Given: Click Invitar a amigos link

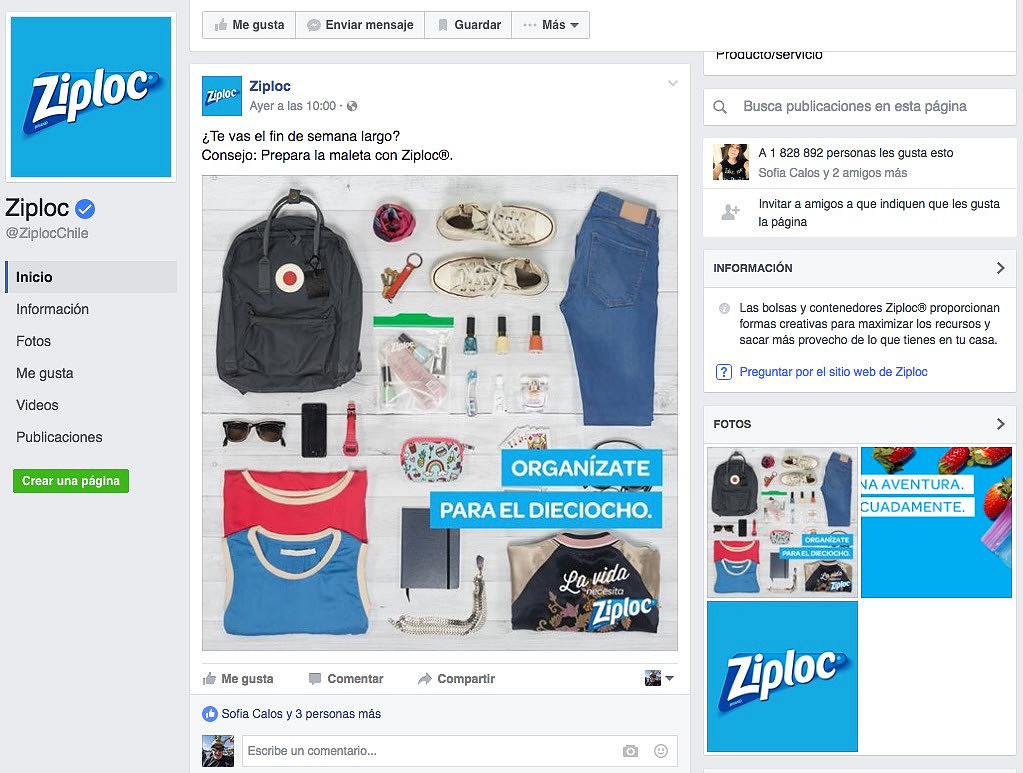Looking at the screenshot, I should coord(879,213).
